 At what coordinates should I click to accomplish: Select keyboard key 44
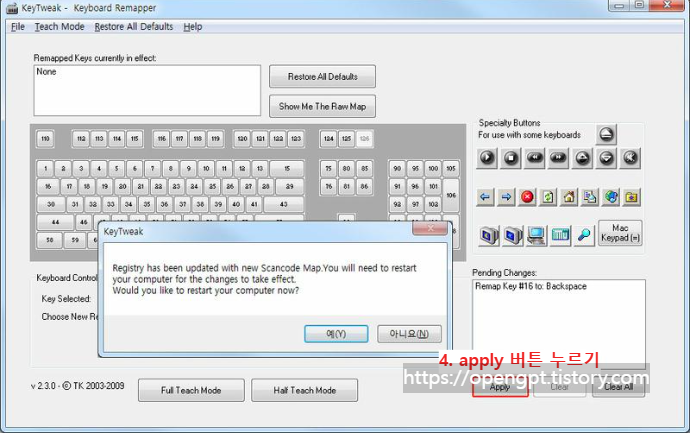55,222
